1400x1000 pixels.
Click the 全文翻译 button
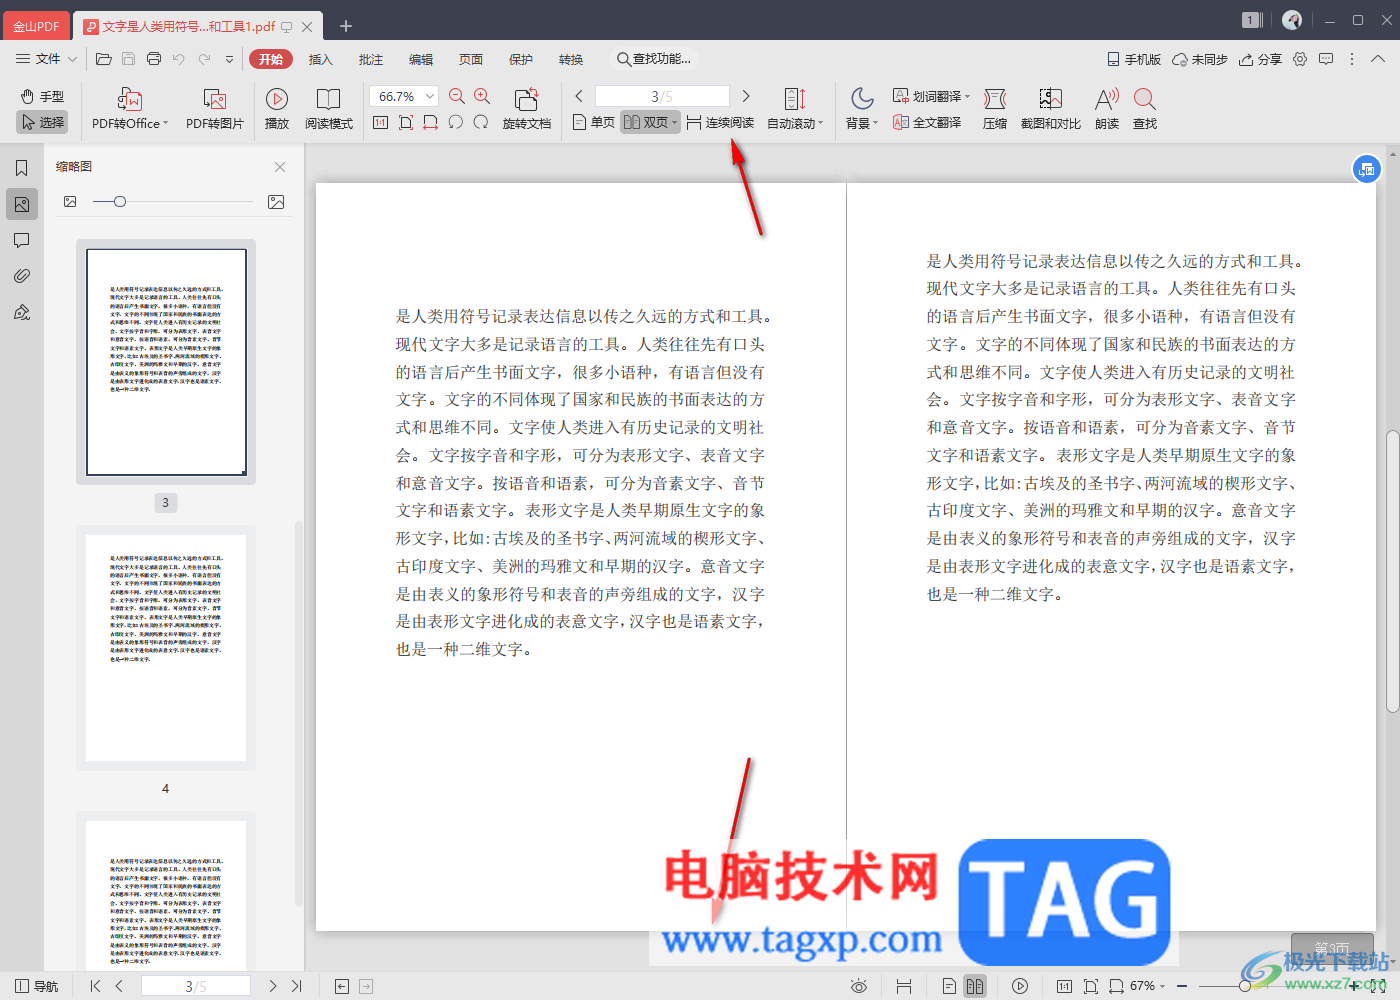[928, 122]
